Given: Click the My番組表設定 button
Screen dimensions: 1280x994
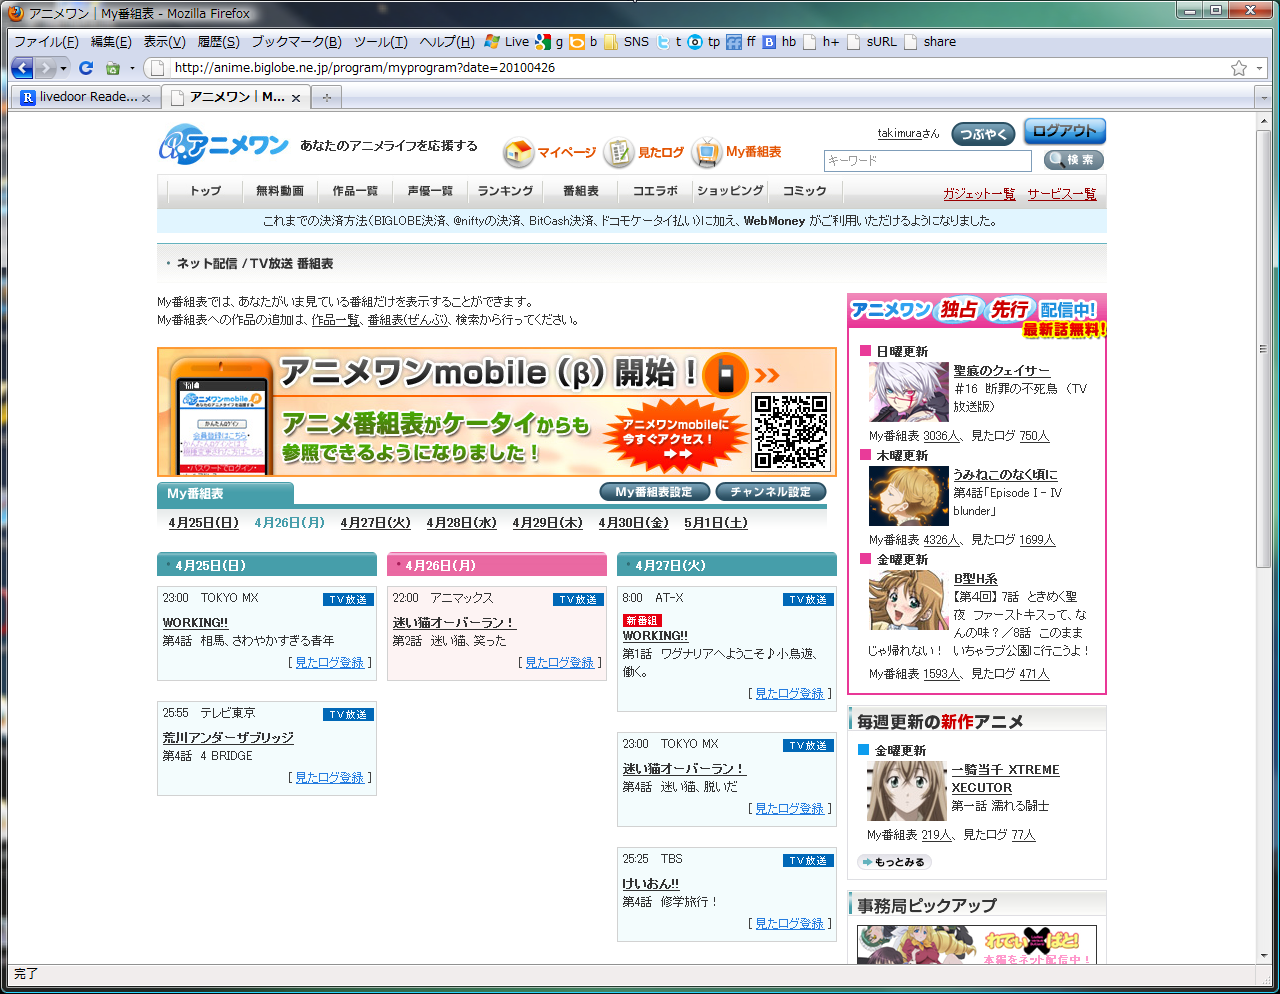Looking at the screenshot, I should [x=654, y=492].
